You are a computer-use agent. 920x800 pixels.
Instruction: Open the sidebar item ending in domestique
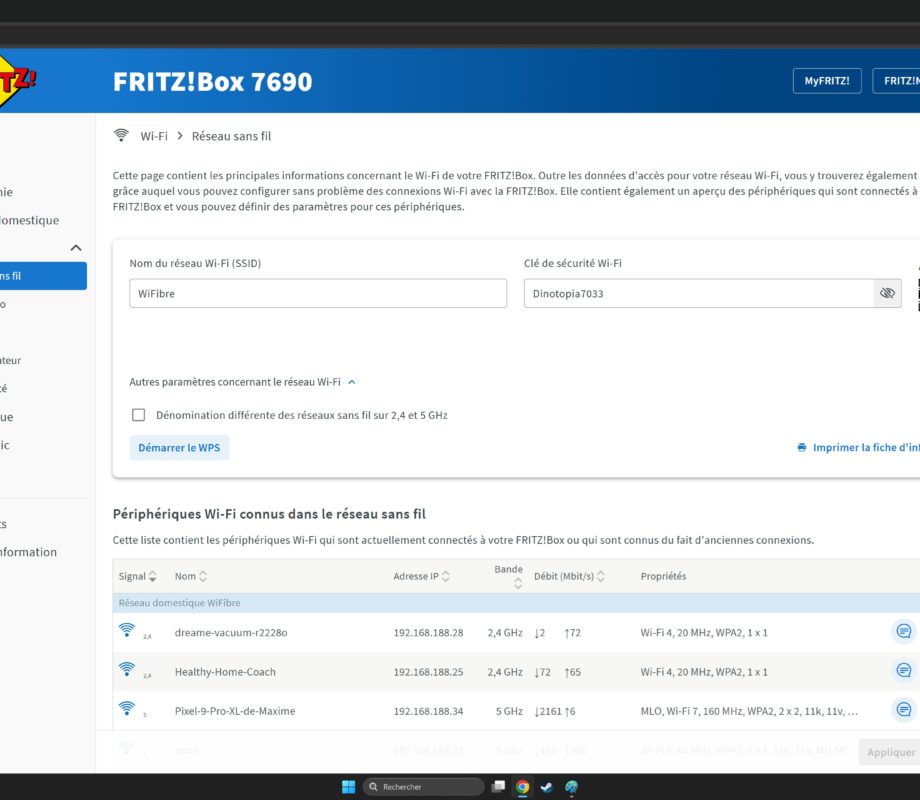30,220
